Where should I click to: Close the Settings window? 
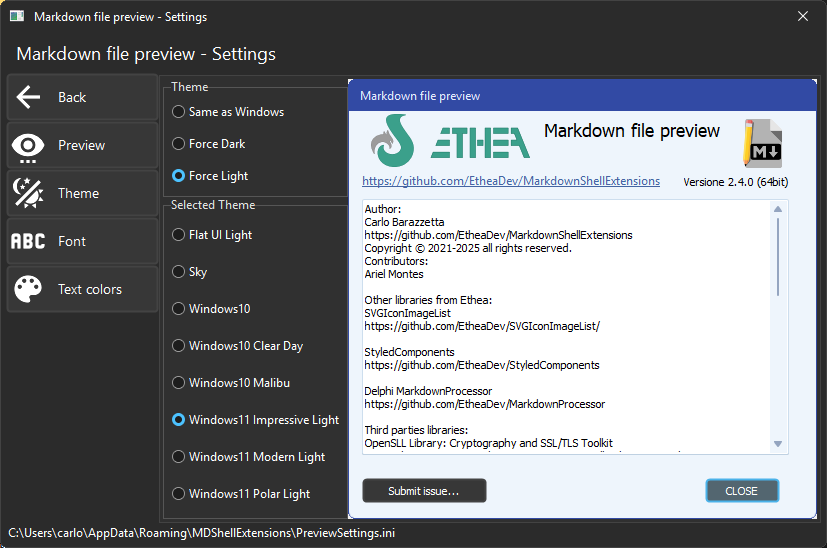(x=803, y=16)
